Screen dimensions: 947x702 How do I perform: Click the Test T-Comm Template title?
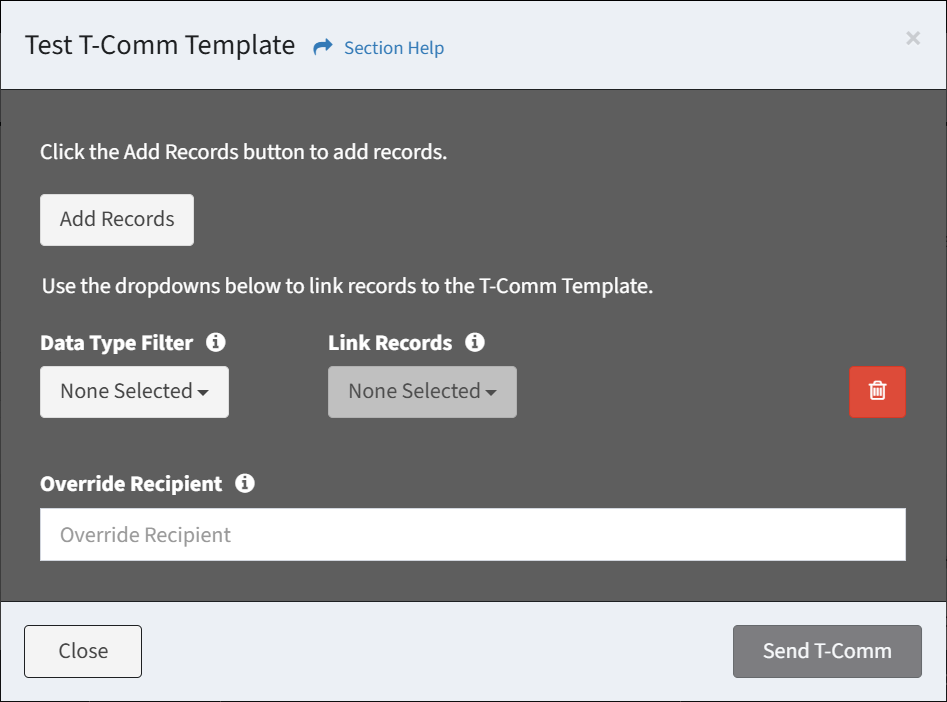coord(160,45)
